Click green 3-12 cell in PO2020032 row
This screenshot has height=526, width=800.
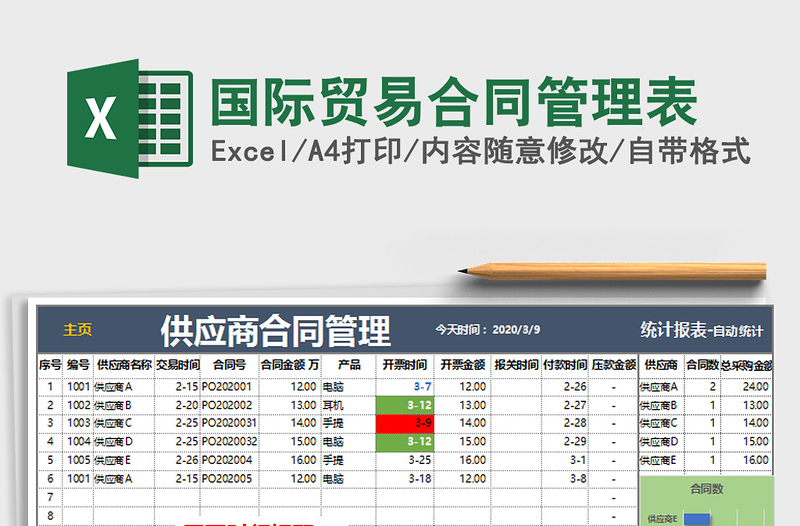point(405,442)
